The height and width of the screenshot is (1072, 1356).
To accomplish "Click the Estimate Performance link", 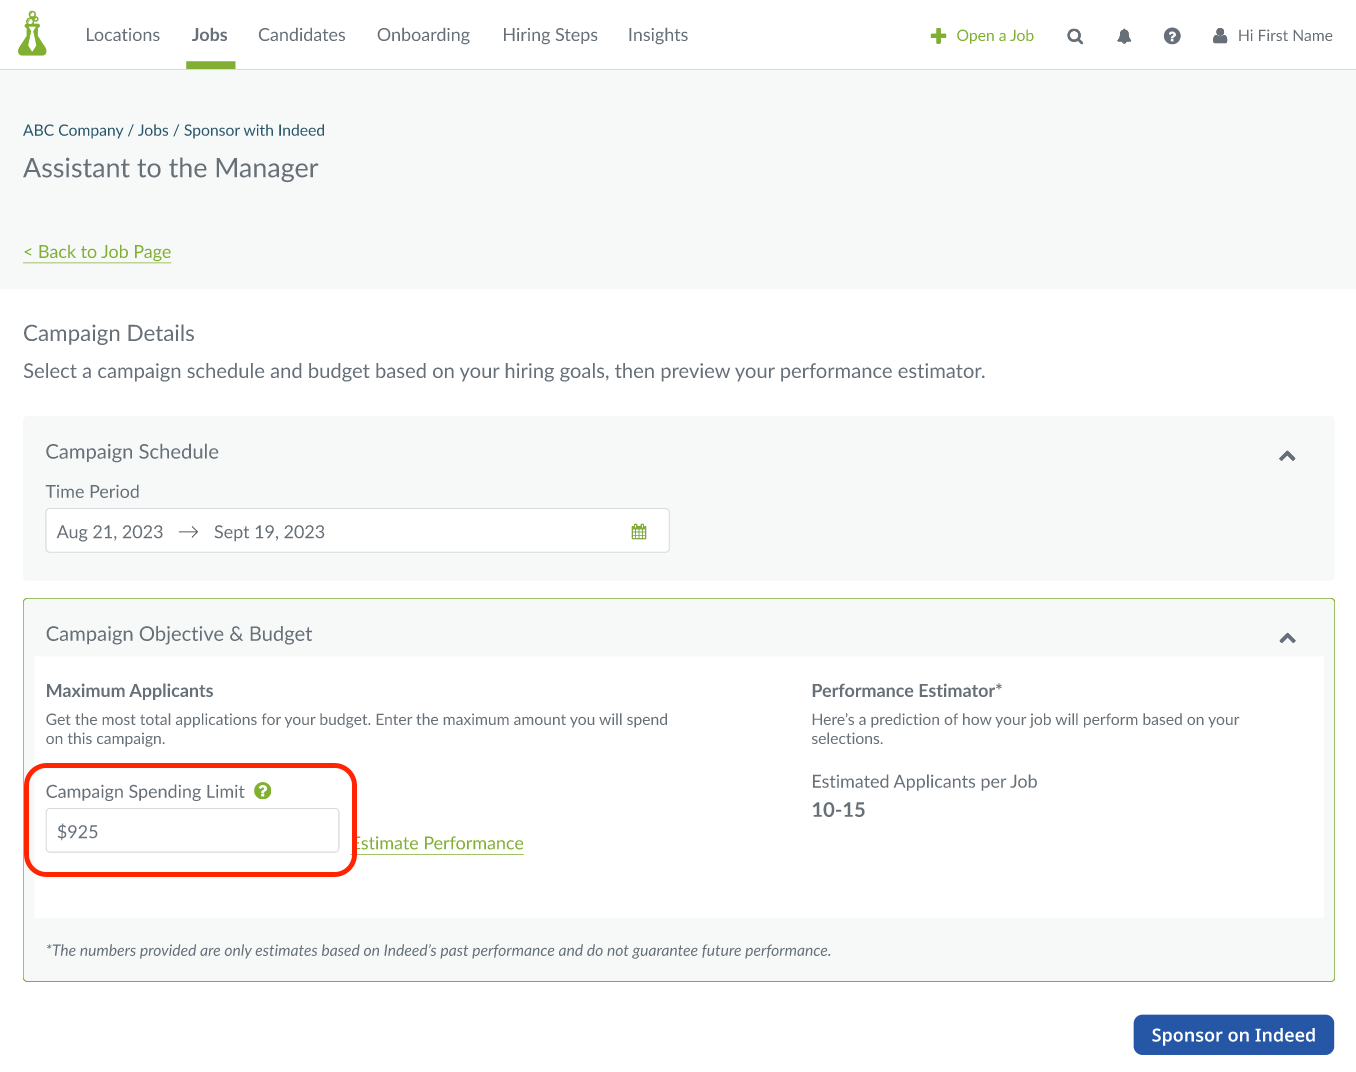I will pyautogui.click(x=440, y=843).
